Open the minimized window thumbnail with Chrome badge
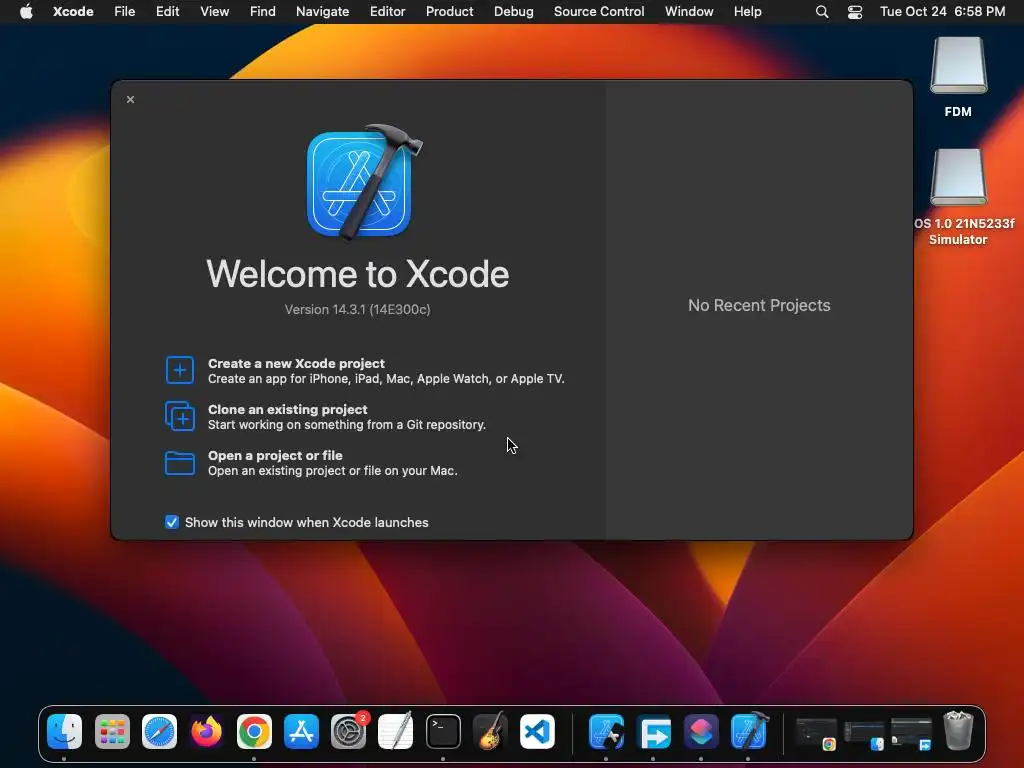The height and width of the screenshot is (768, 1024). coord(816,733)
